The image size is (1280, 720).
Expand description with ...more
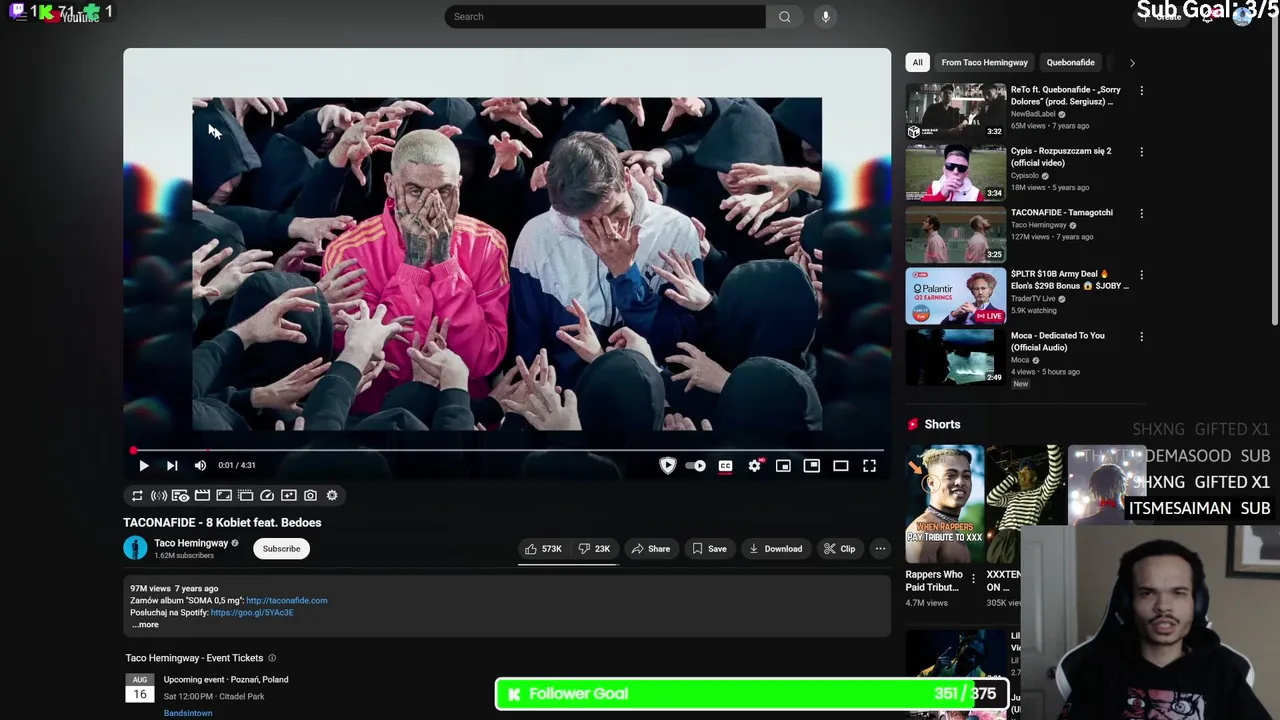point(145,624)
